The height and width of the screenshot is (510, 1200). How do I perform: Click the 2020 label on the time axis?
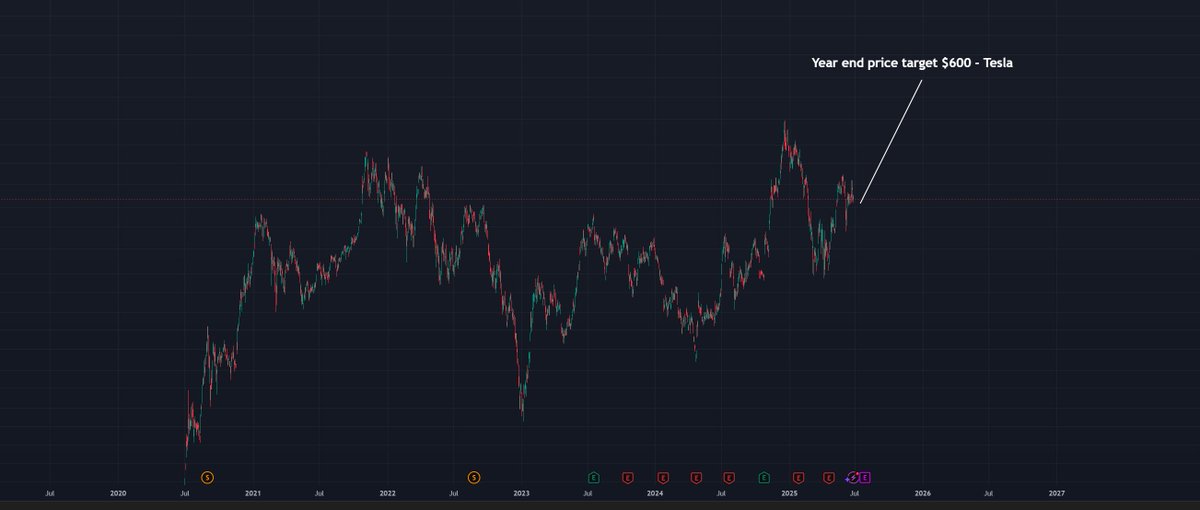[118, 493]
